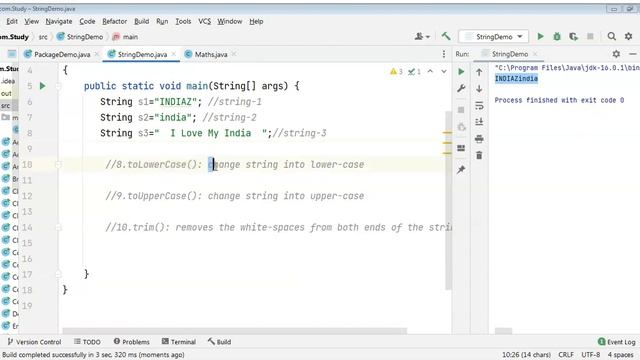Open Search Everywhere magnifier icon

[x=611, y=37]
